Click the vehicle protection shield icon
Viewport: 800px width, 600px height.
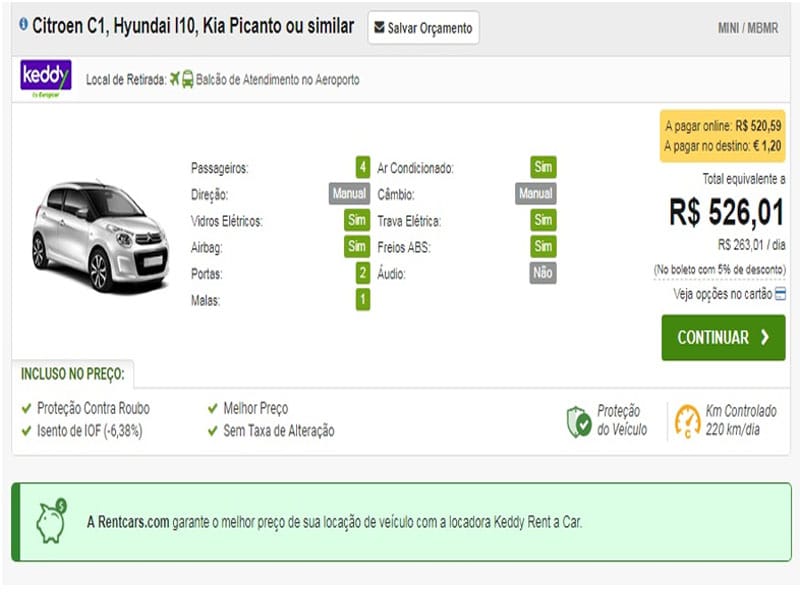[x=579, y=422]
